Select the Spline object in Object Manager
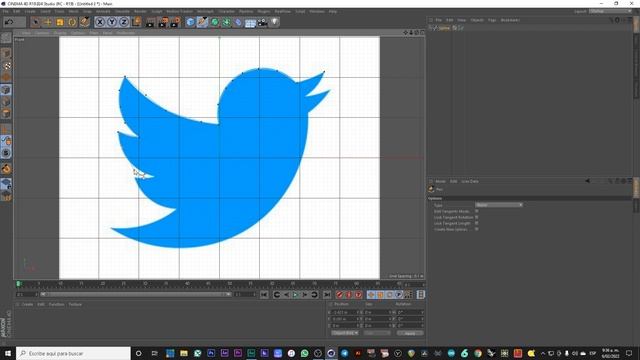Image resolution: width=640 pixels, height=360 pixels. click(x=444, y=28)
